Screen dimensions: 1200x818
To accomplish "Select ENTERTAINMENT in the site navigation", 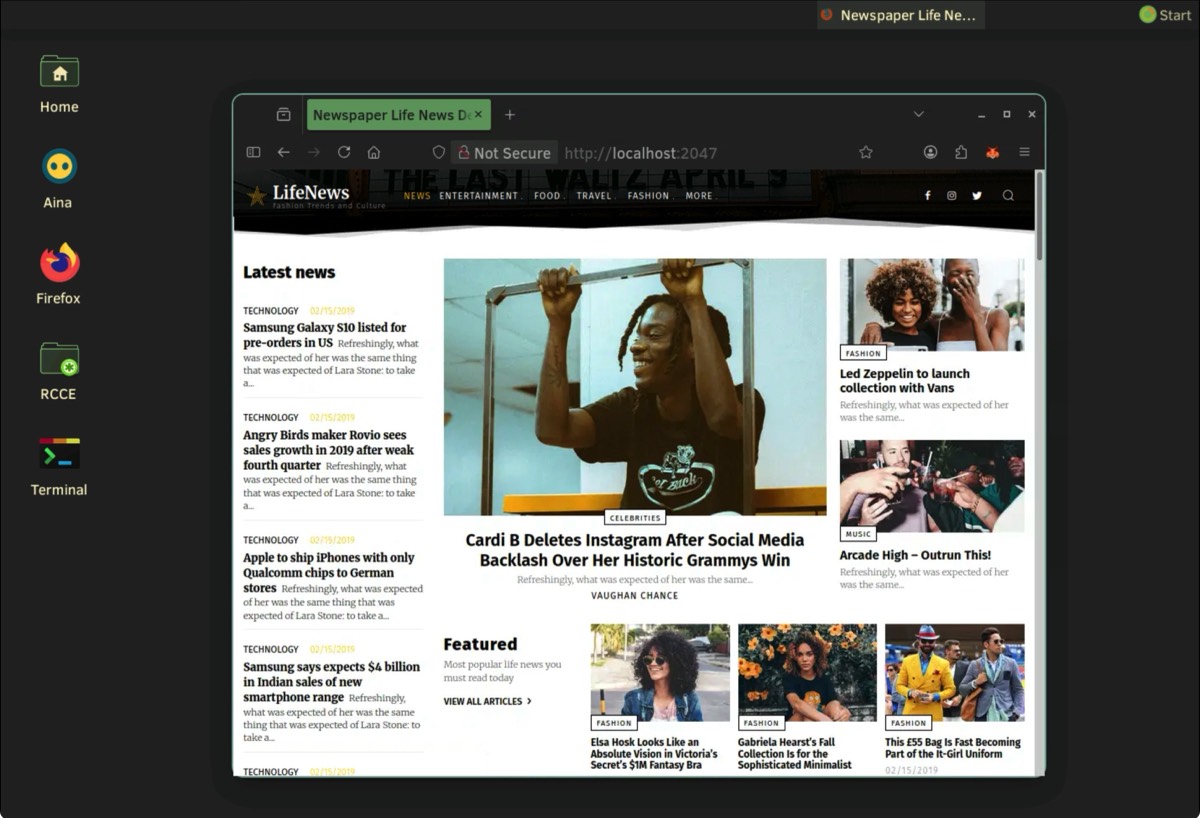I will tap(479, 196).
